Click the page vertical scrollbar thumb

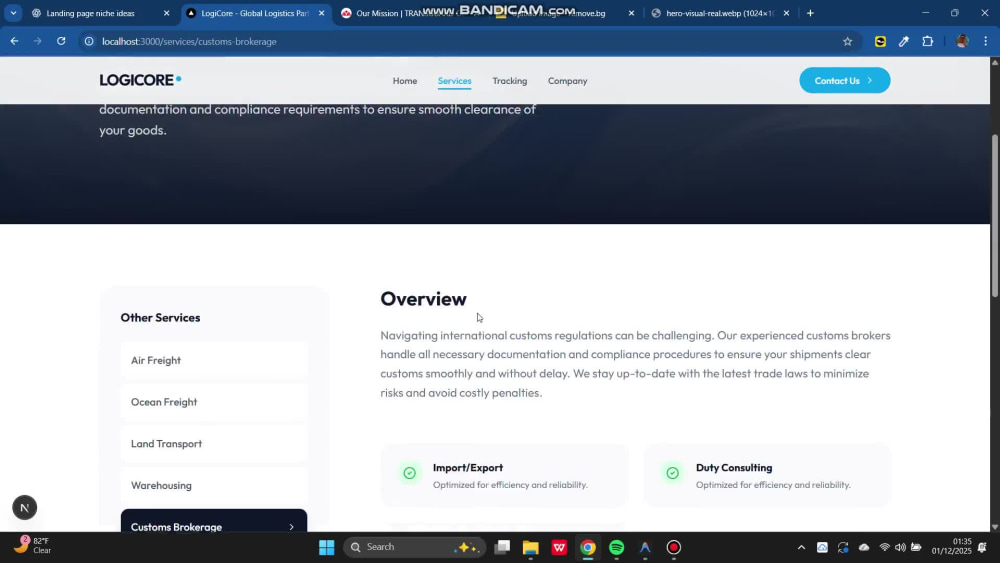pos(995,215)
